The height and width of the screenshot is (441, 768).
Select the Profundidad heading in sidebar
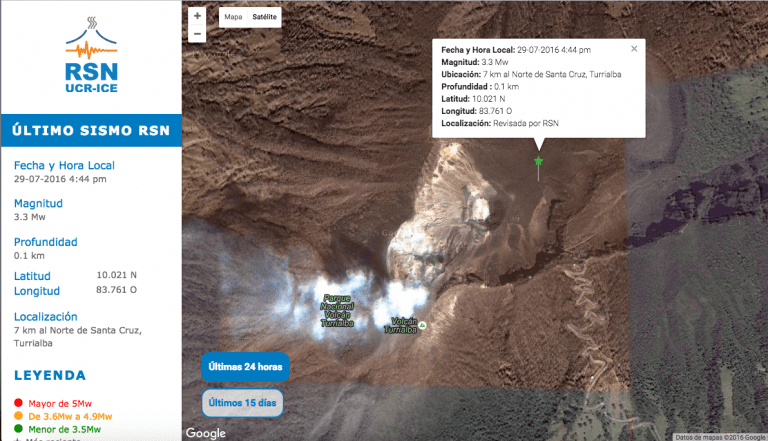46,242
